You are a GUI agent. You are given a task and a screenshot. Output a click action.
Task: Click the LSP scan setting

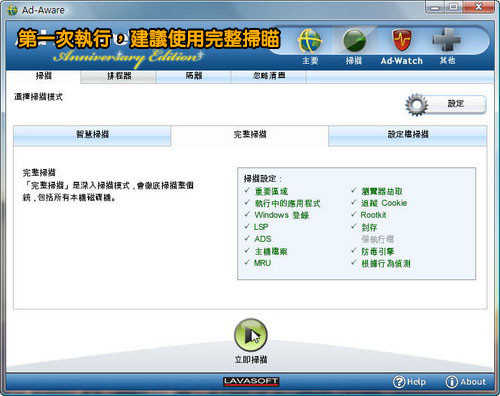(261, 227)
